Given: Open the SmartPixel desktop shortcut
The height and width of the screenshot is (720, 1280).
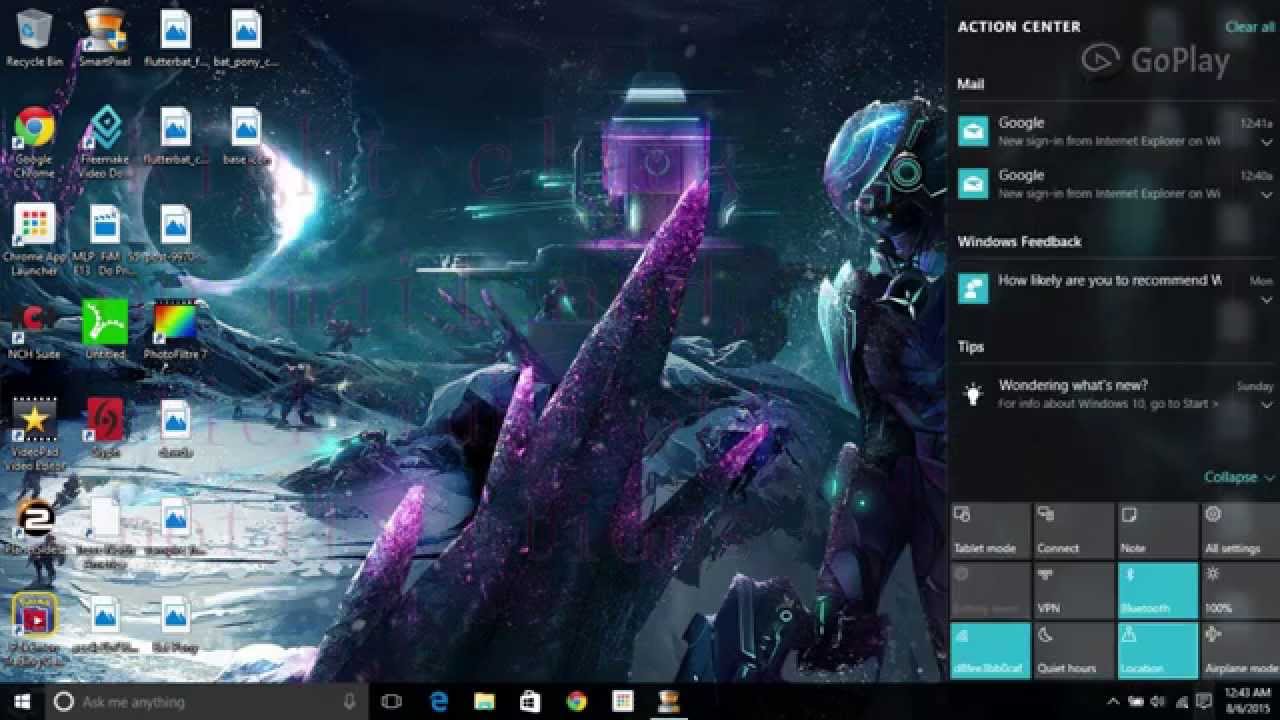Looking at the screenshot, I should [x=105, y=38].
